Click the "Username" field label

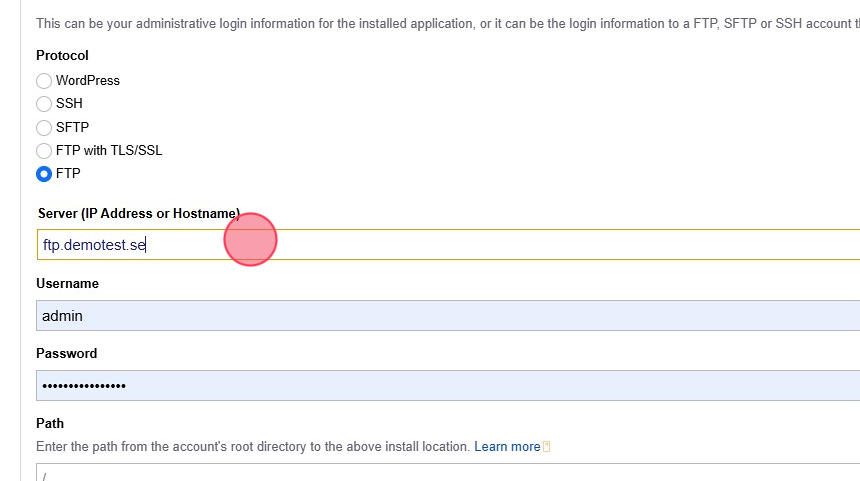67,284
